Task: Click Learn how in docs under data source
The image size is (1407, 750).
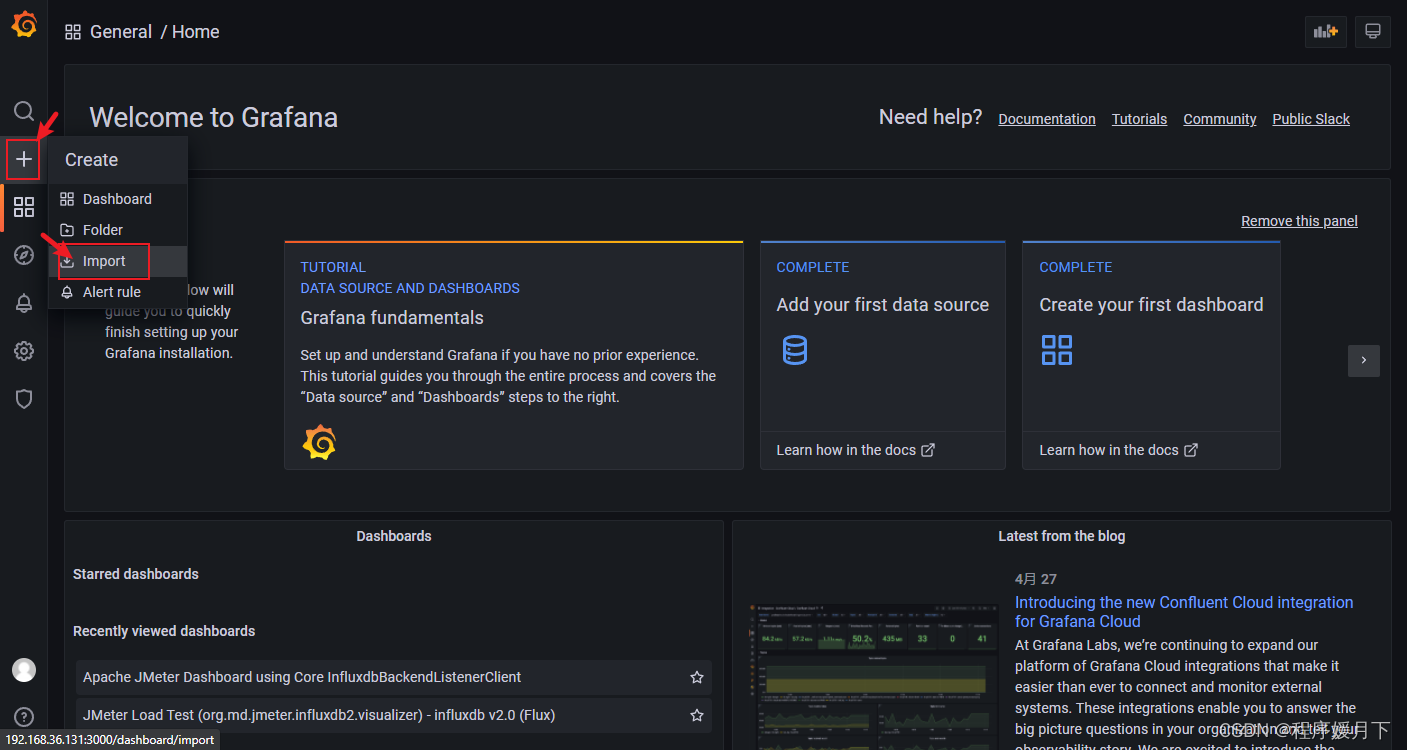Action: coord(856,450)
